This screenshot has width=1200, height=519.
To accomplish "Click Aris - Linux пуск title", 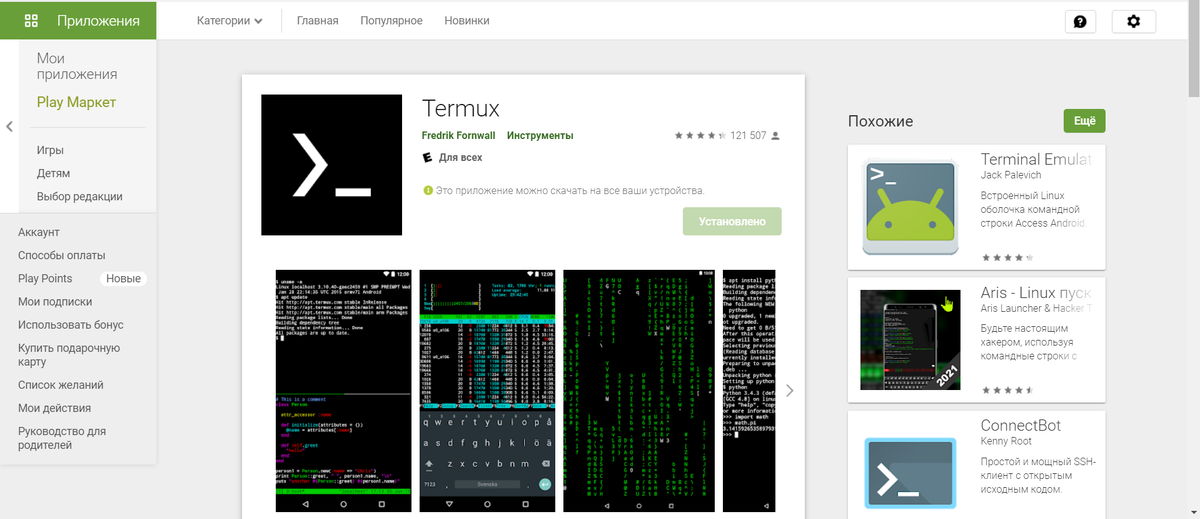I will 1035,293.
